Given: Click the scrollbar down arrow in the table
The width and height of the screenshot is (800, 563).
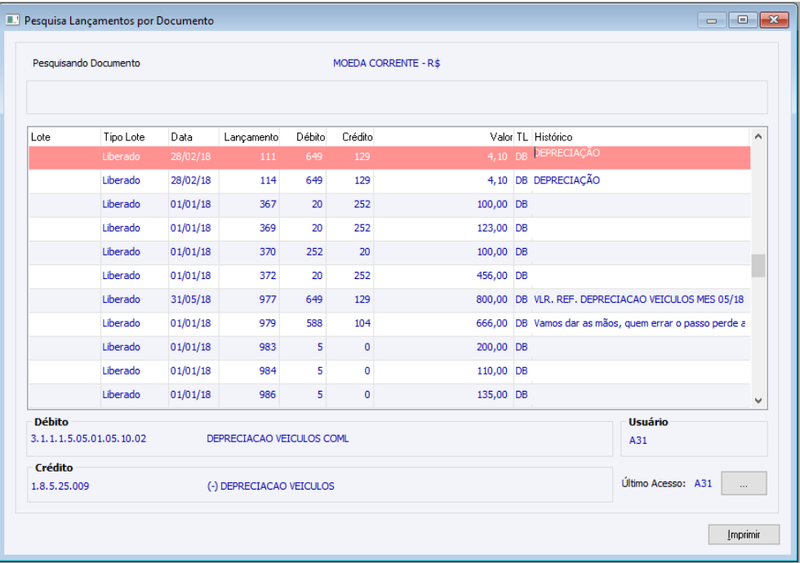Looking at the screenshot, I should (758, 401).
